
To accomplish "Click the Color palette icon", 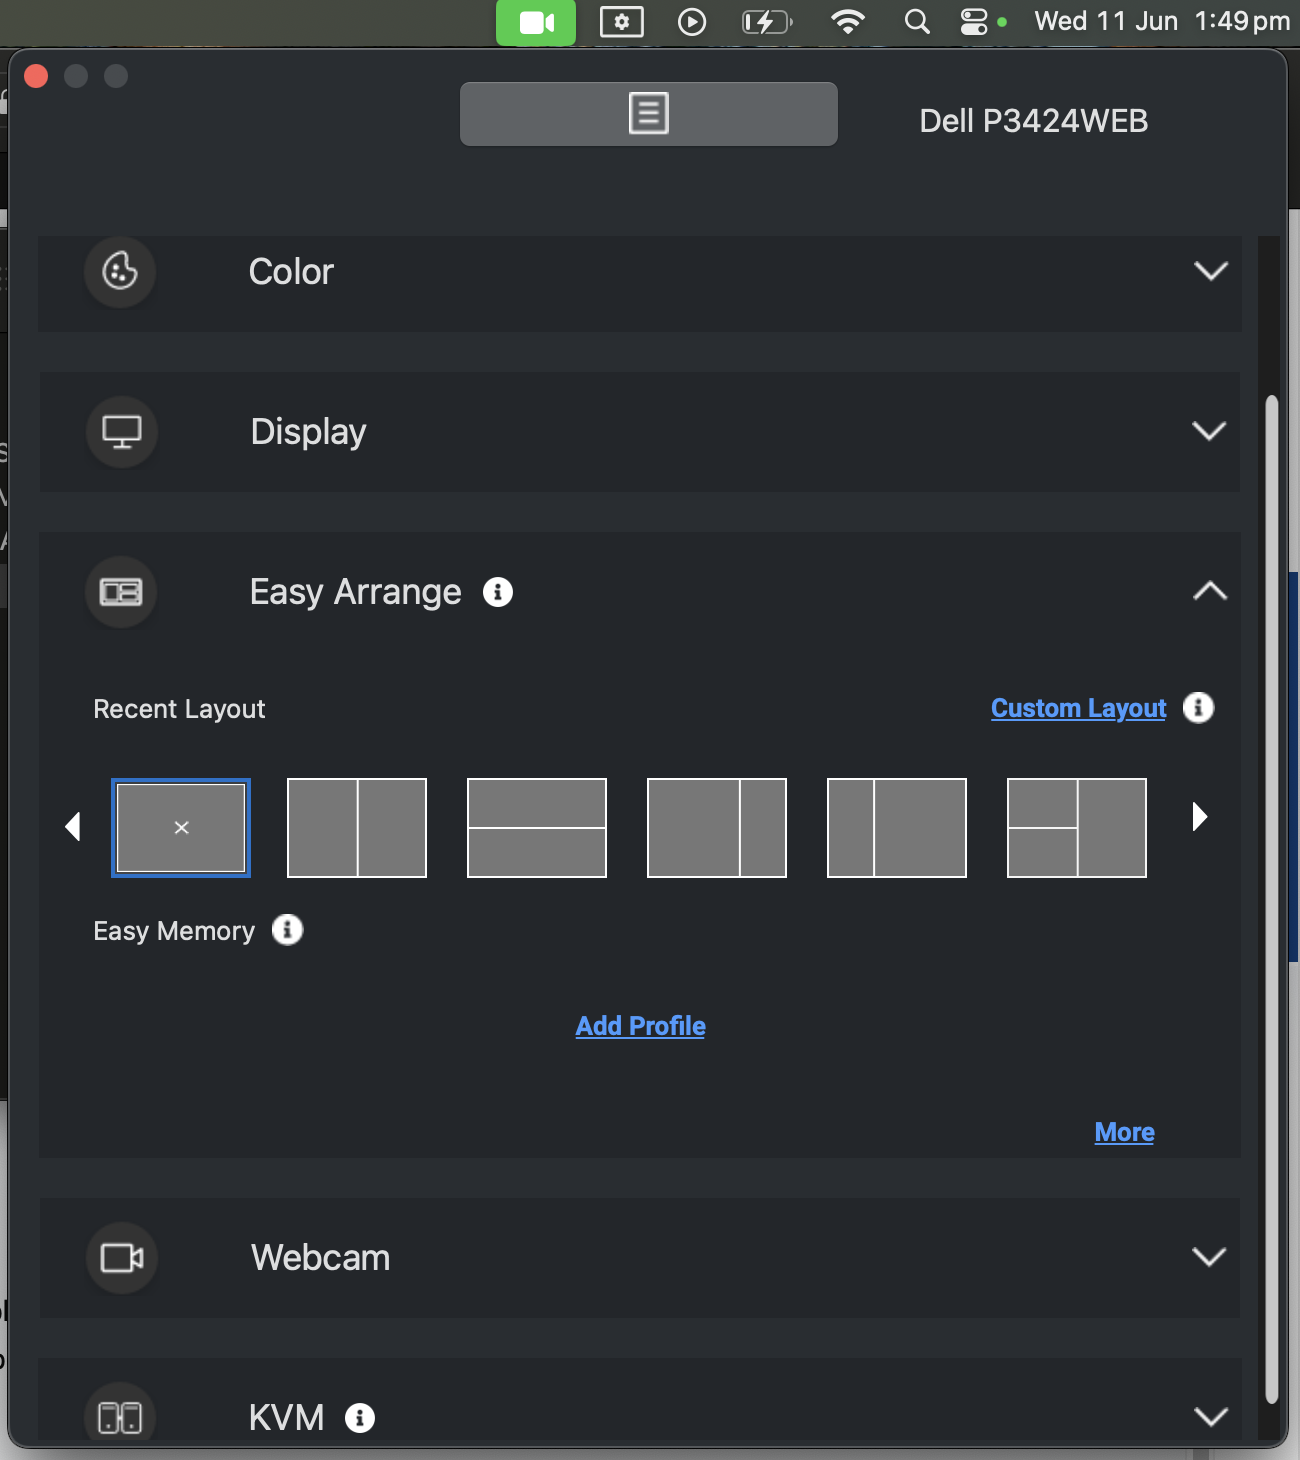I will click(120, 271).
